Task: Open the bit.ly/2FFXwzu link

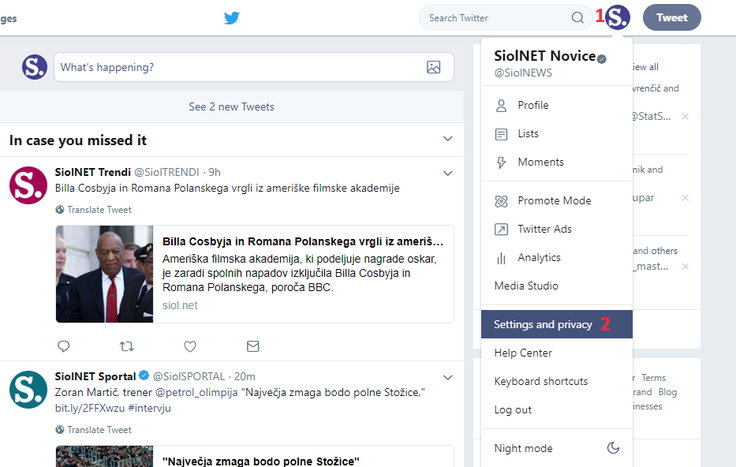Action: (89, 408)
